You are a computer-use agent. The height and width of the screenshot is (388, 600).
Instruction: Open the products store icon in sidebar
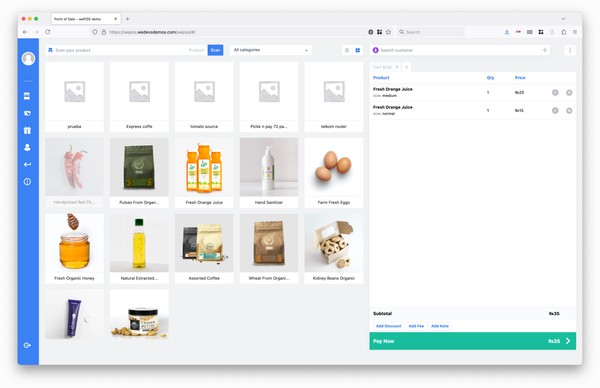tap(27, 96)
